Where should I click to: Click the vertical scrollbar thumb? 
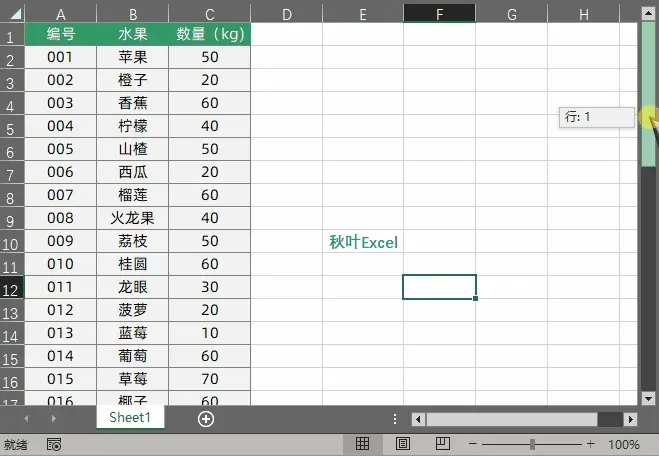(x=648, y=95)
